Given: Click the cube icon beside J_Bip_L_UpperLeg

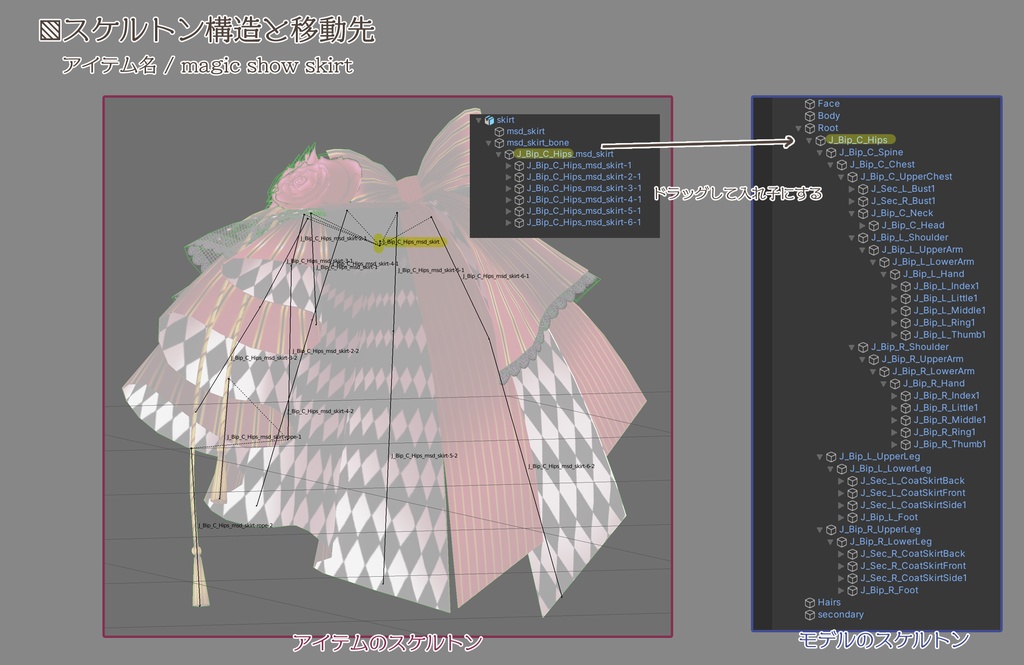Looking at the screenshot, I should point(831,457).
